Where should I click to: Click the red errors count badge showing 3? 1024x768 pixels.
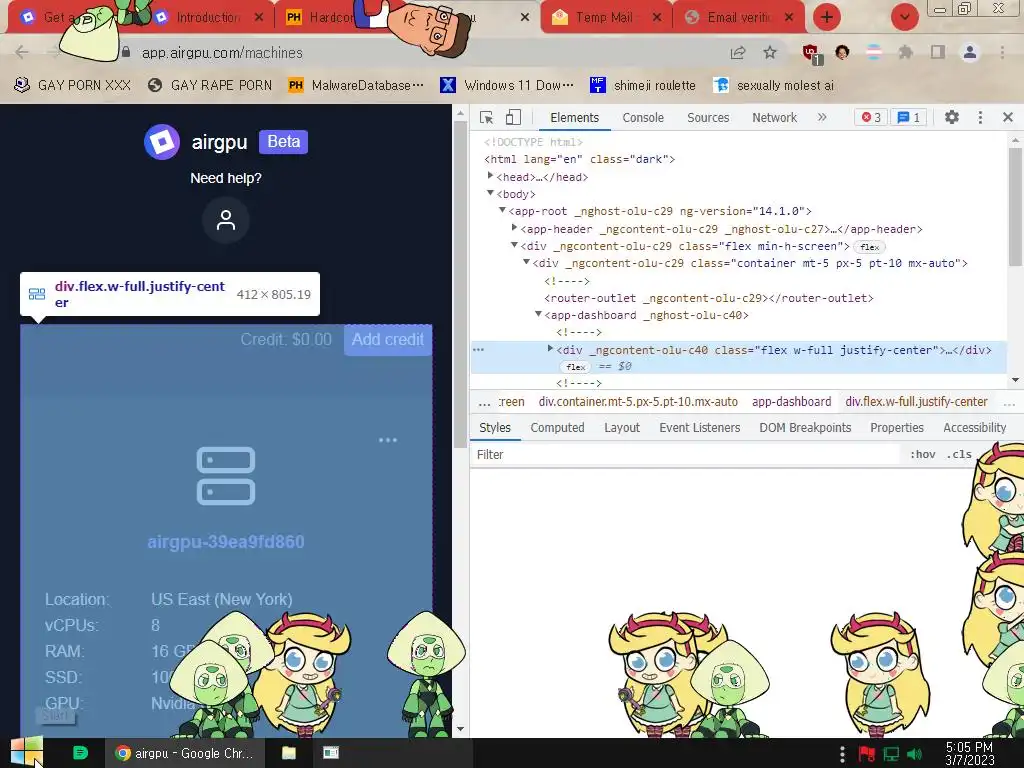pos(871,118)
